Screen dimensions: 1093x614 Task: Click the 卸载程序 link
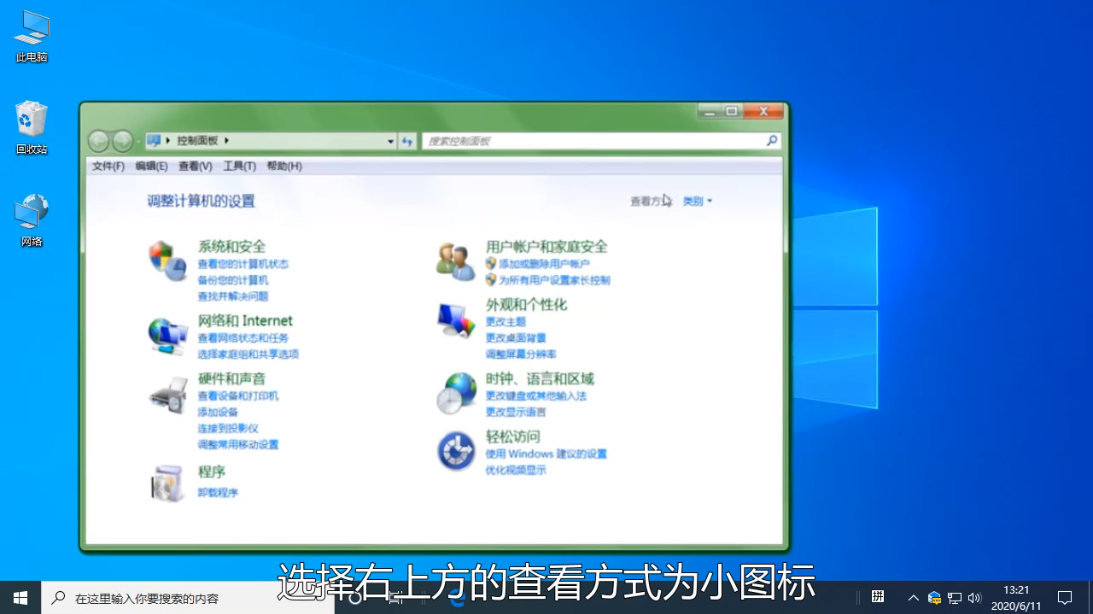[218, 493]
